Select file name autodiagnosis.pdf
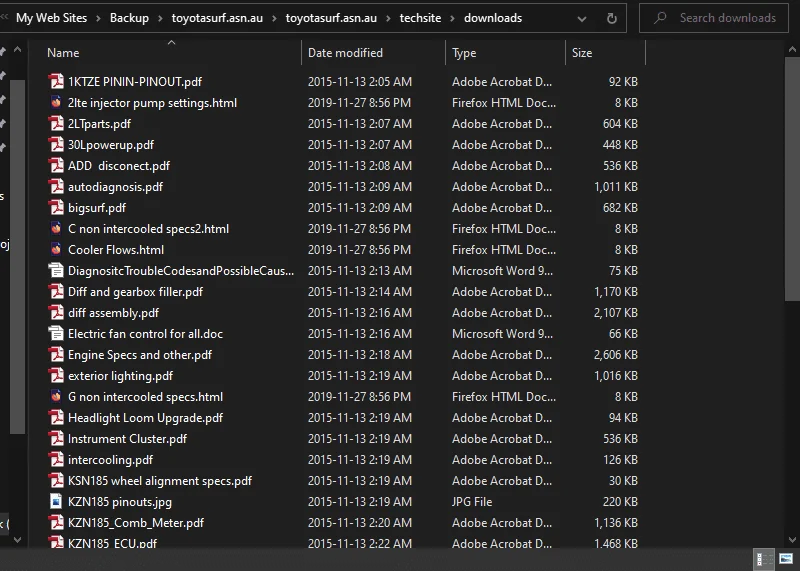 [x=115, y=187]
